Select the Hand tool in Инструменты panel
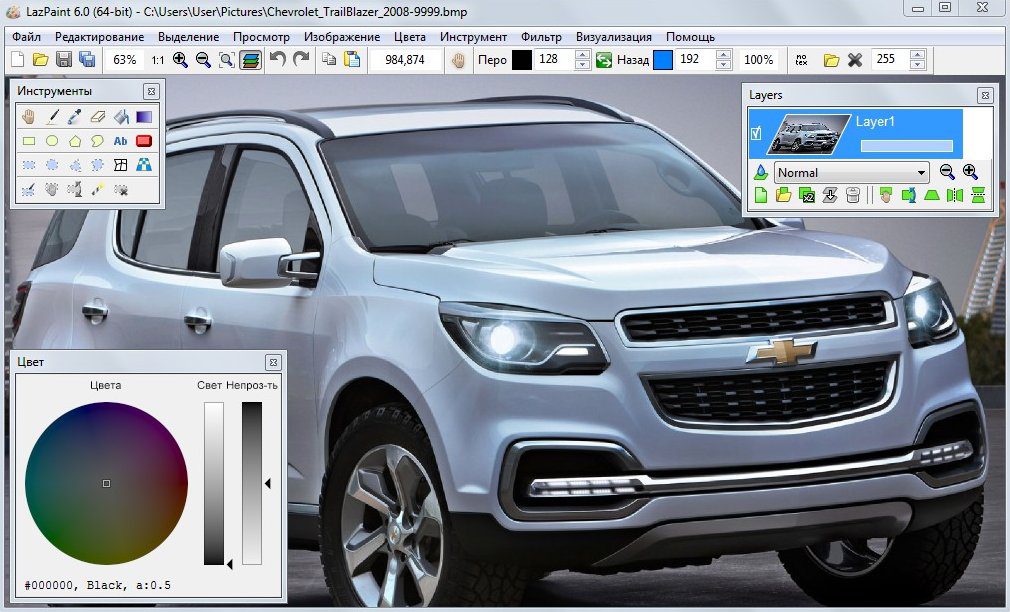The height and width of the screenshot is (612, 1010). (x=28, y=117)
